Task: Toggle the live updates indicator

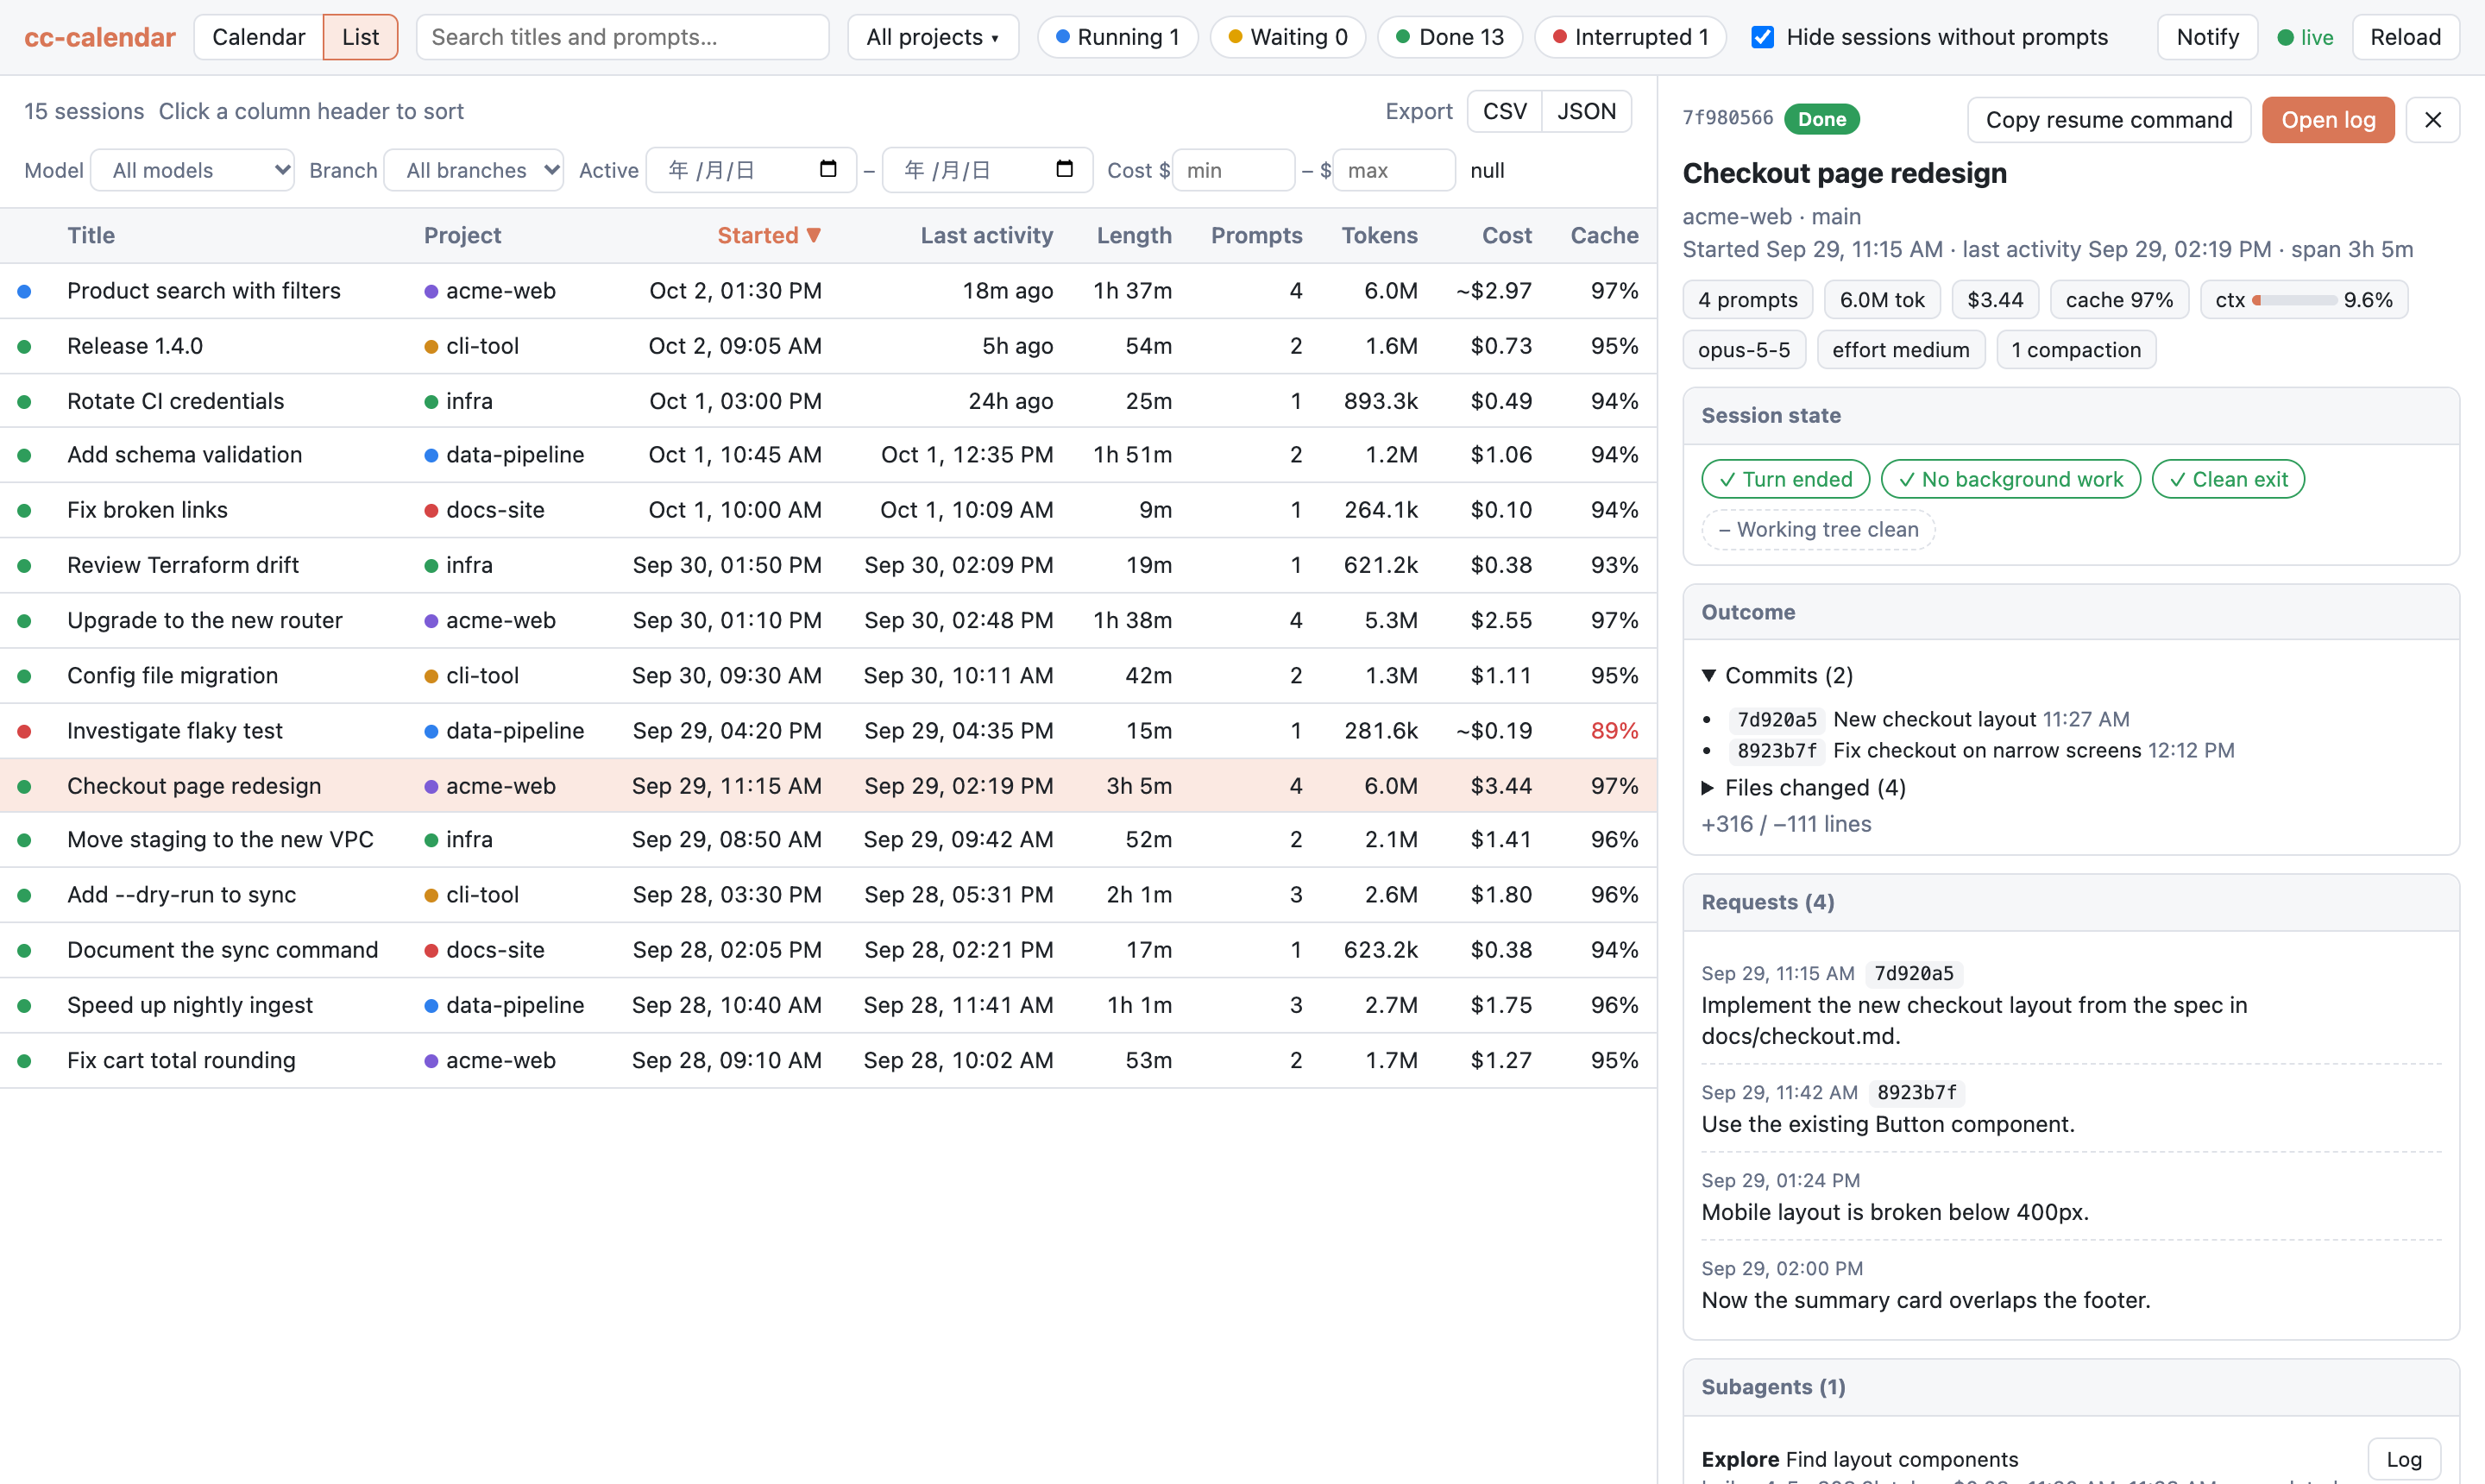Action: 2305,37
